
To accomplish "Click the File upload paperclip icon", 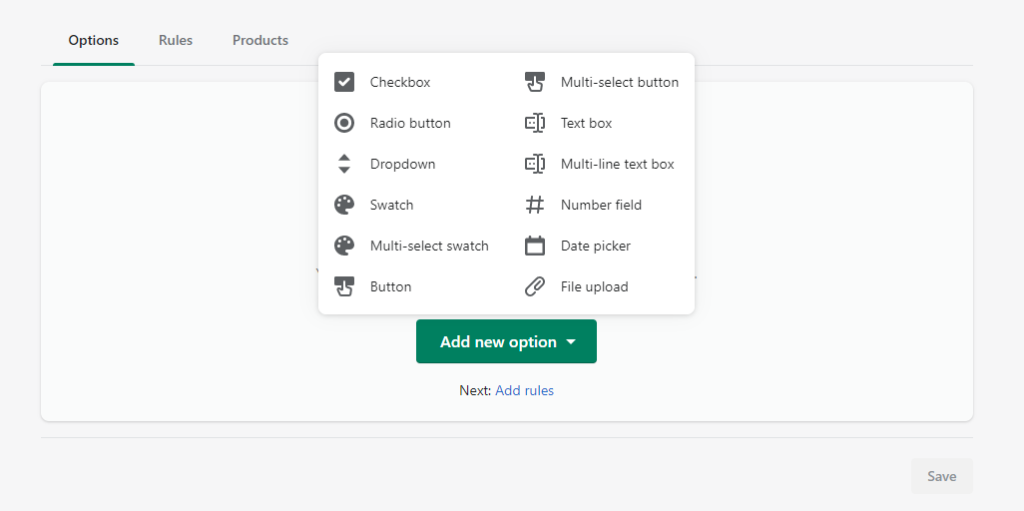I will [x=535, y=286].
